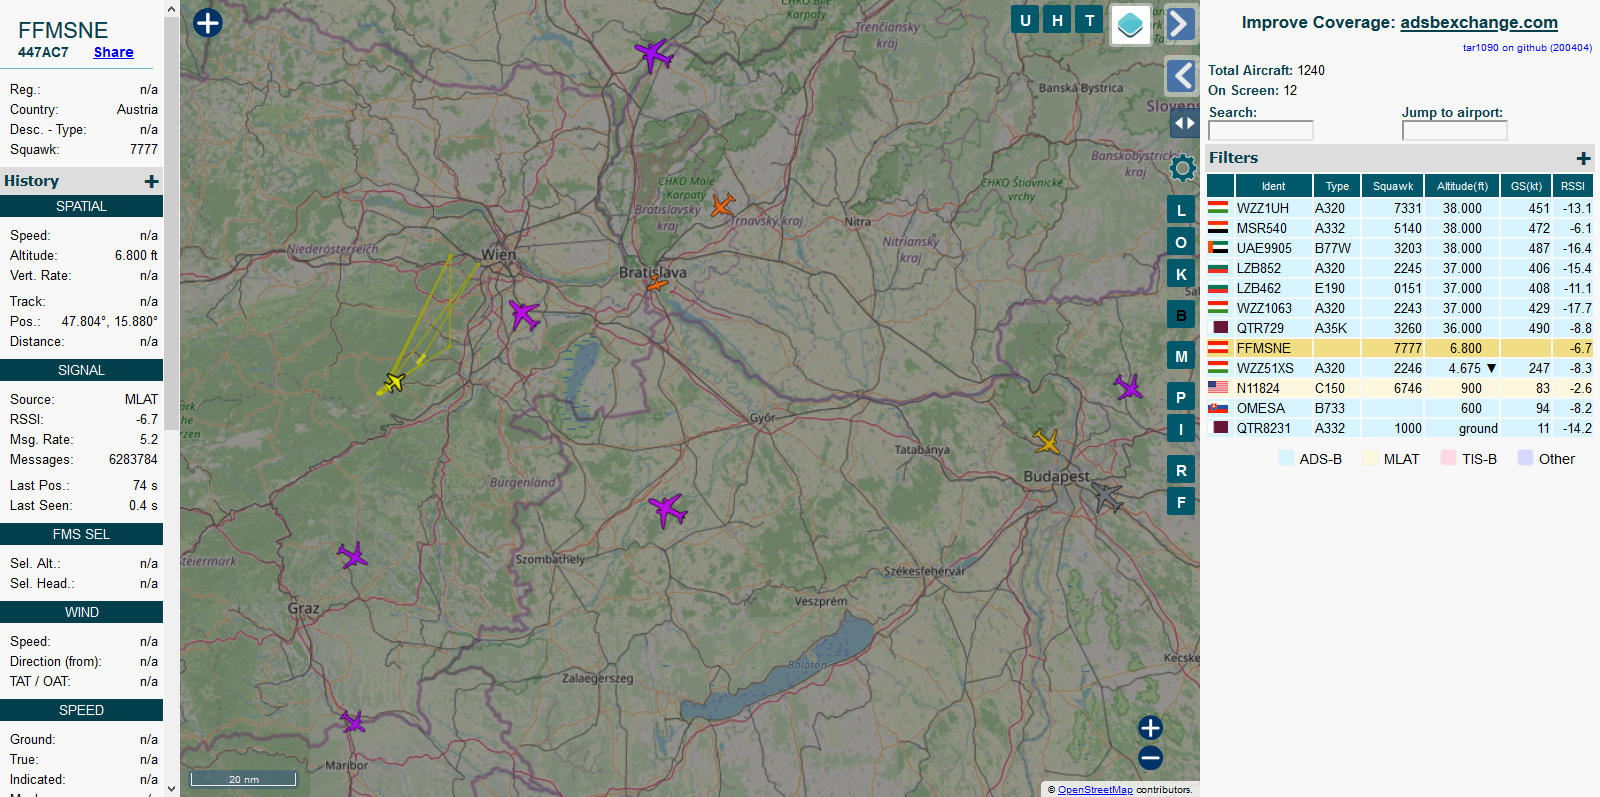Toggle the P map button

tap(1181, 397)
